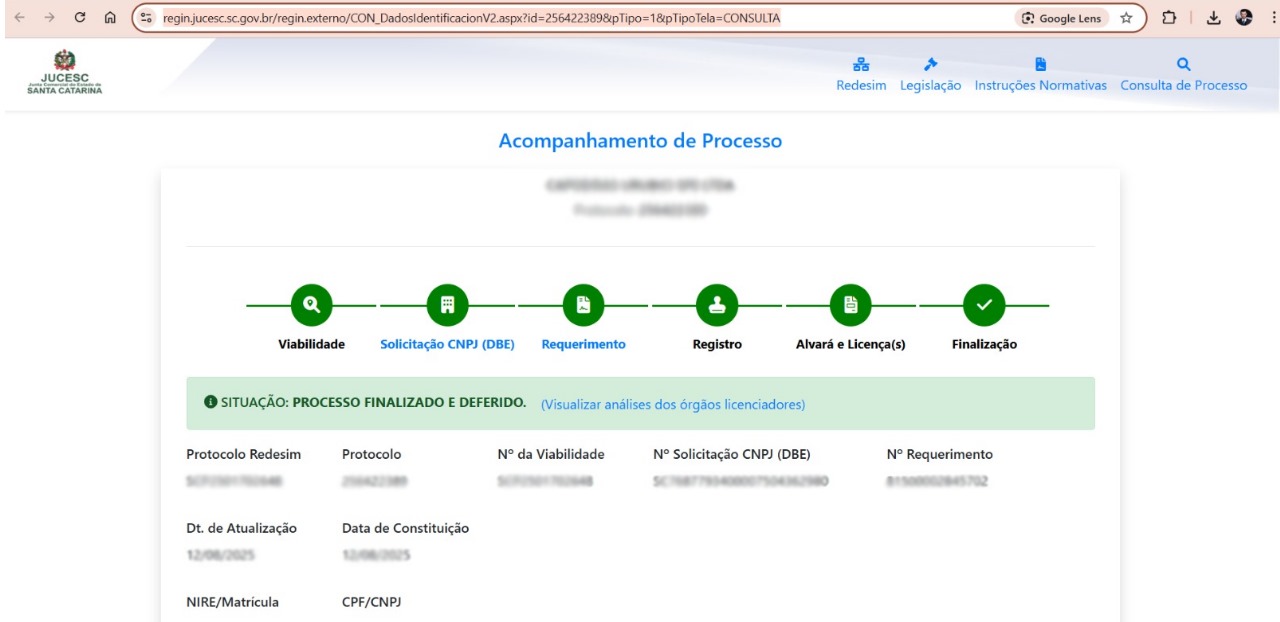Open Instruções Normativas in the navigation

pyautogui.click(x=1040, y=76)
